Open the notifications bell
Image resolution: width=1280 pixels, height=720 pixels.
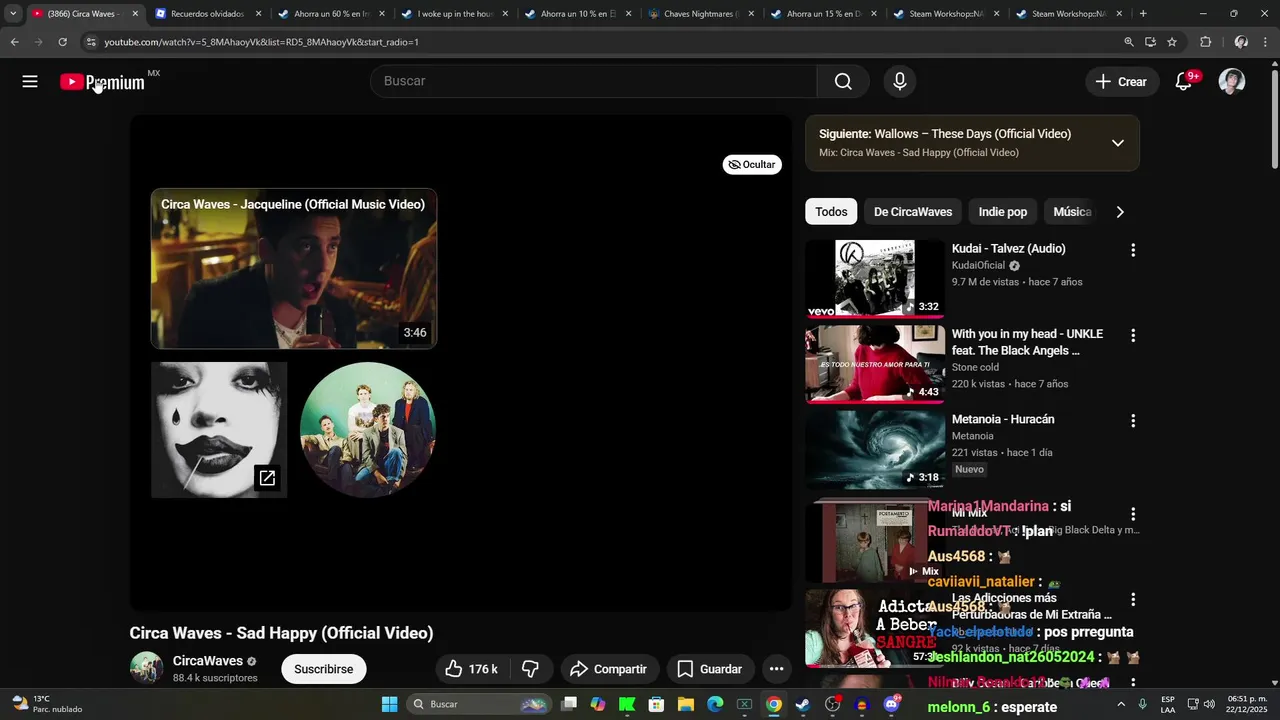(1184, 82)
